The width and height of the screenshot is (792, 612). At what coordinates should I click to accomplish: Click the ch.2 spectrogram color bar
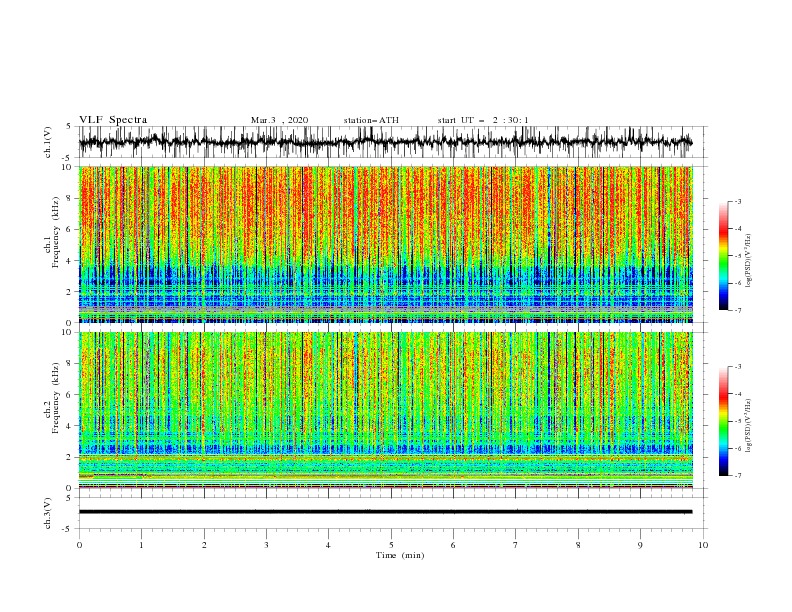724,421
